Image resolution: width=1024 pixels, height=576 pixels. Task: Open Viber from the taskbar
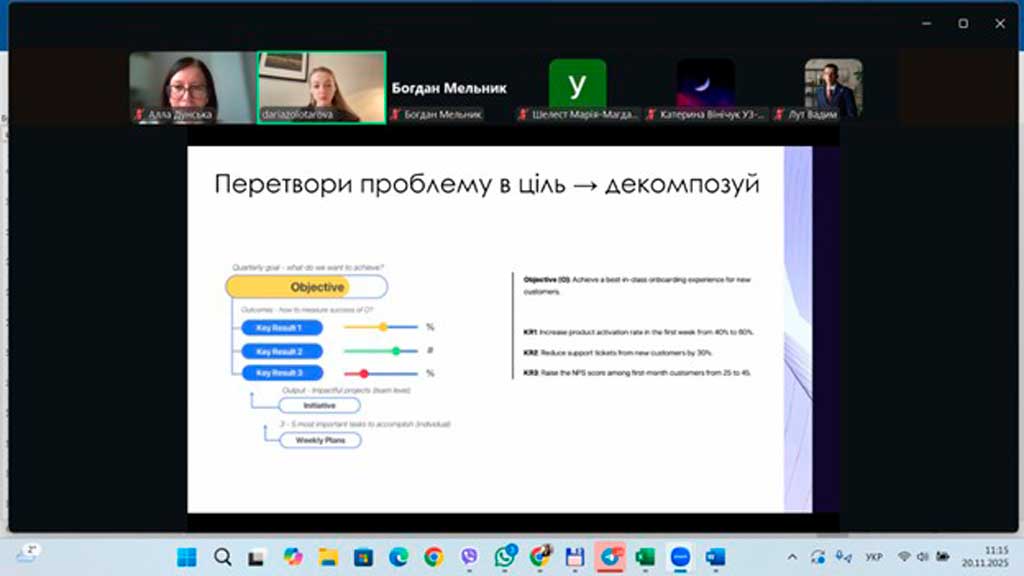469,556
